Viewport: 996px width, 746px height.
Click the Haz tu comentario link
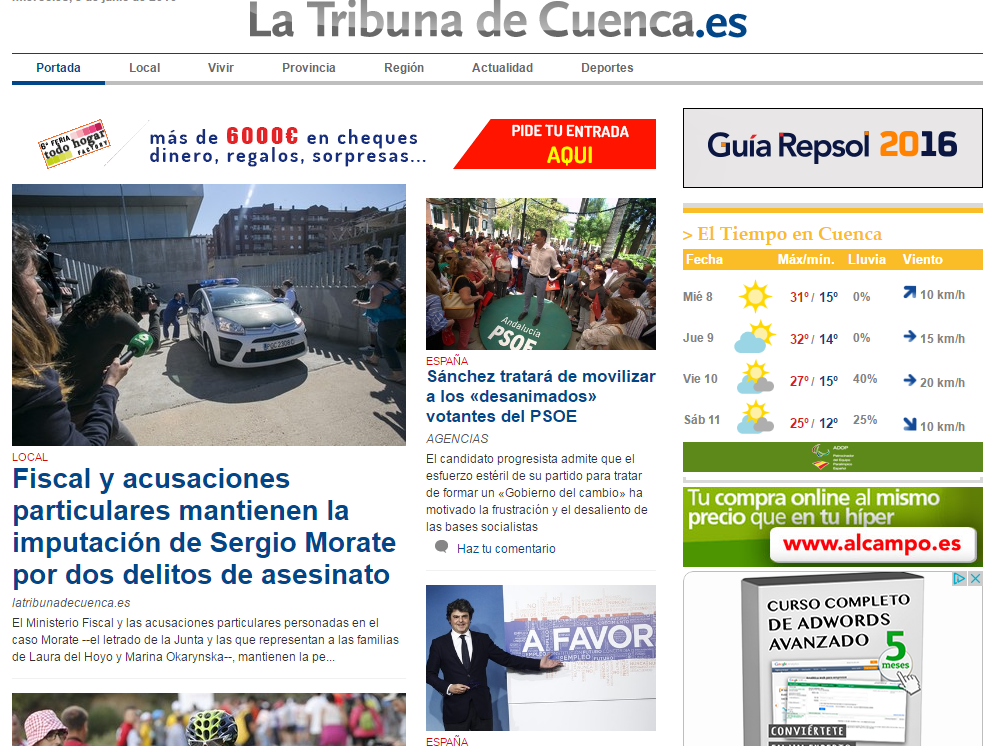[x=506, y=548]
